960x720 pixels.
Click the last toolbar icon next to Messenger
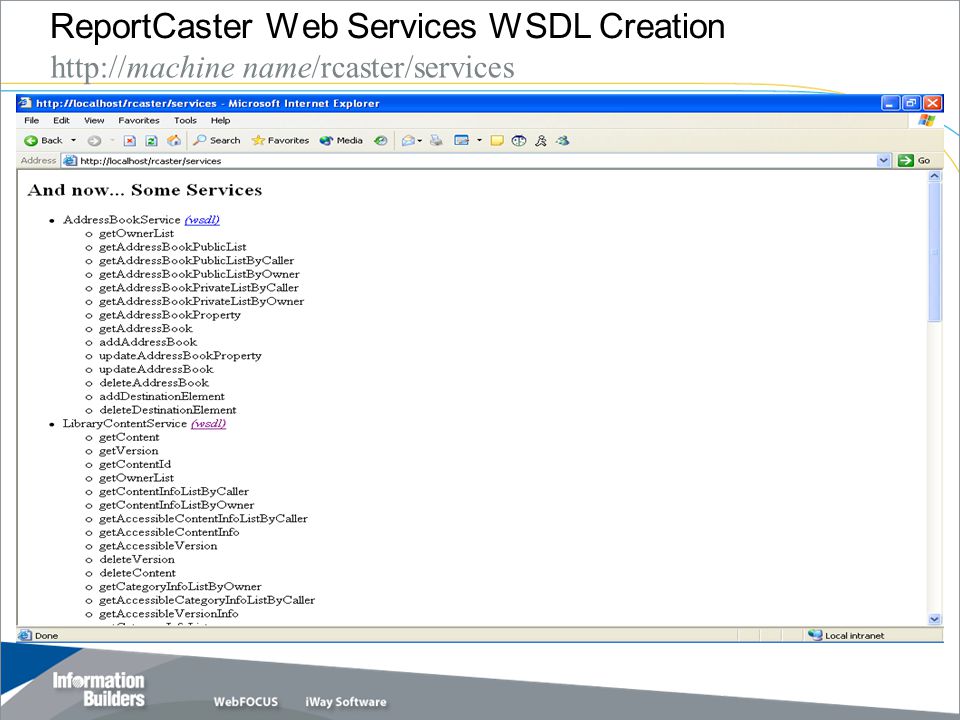pyautogui.click(x=563, y=141)
